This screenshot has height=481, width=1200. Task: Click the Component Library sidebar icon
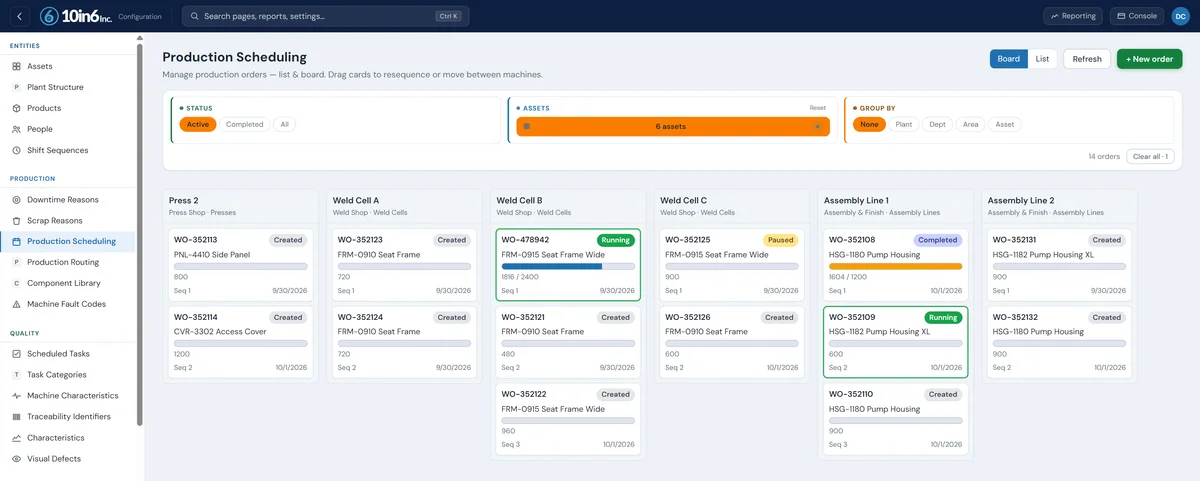click(16, 283)
